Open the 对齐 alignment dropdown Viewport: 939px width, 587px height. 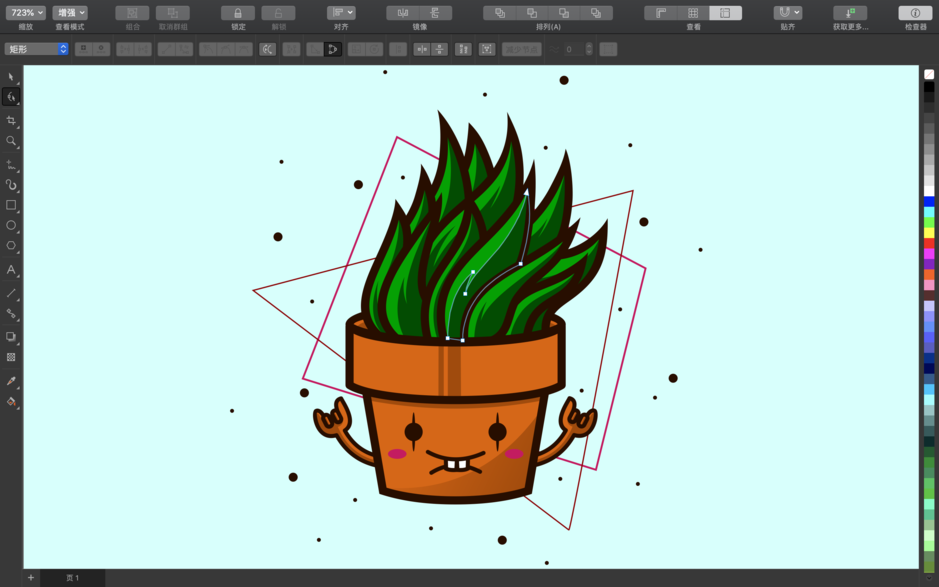[339, 11]
